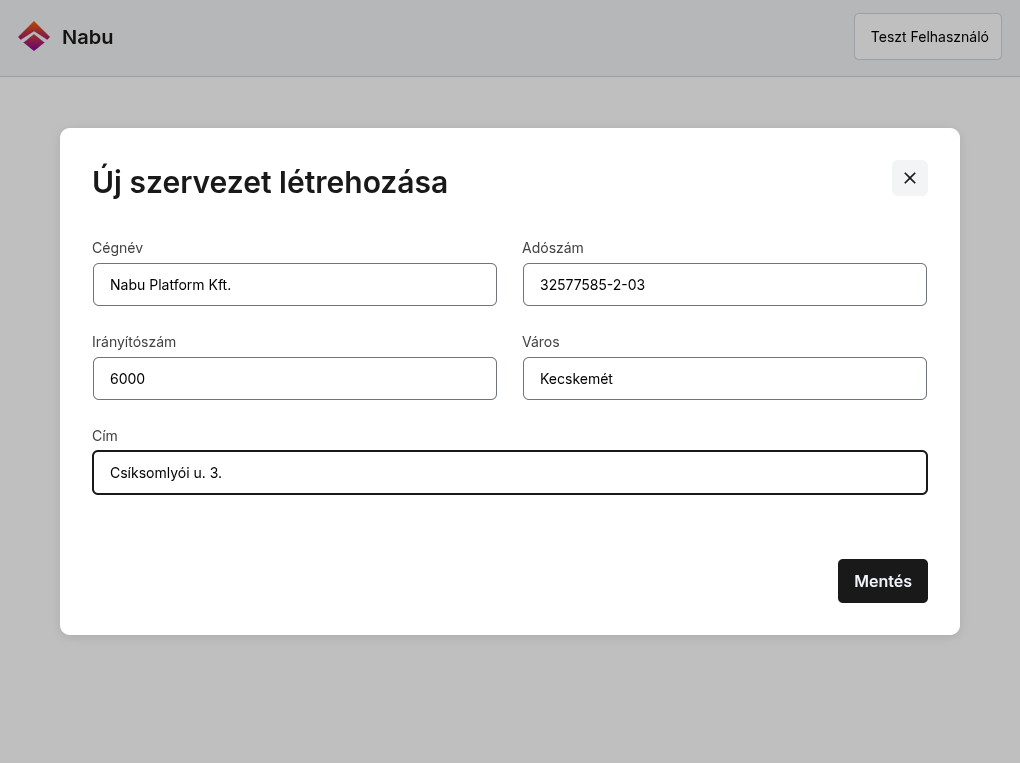Click the Irányítószám label
Screen dimensions: 1020x763
pos(134,342)
